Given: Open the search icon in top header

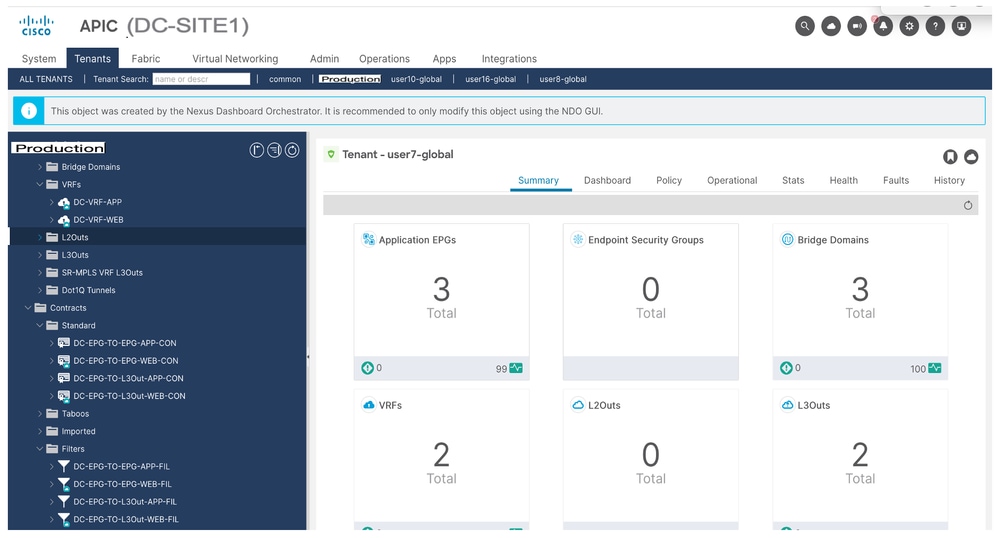Looking at the screenshot, I should [x=805, y=26].
